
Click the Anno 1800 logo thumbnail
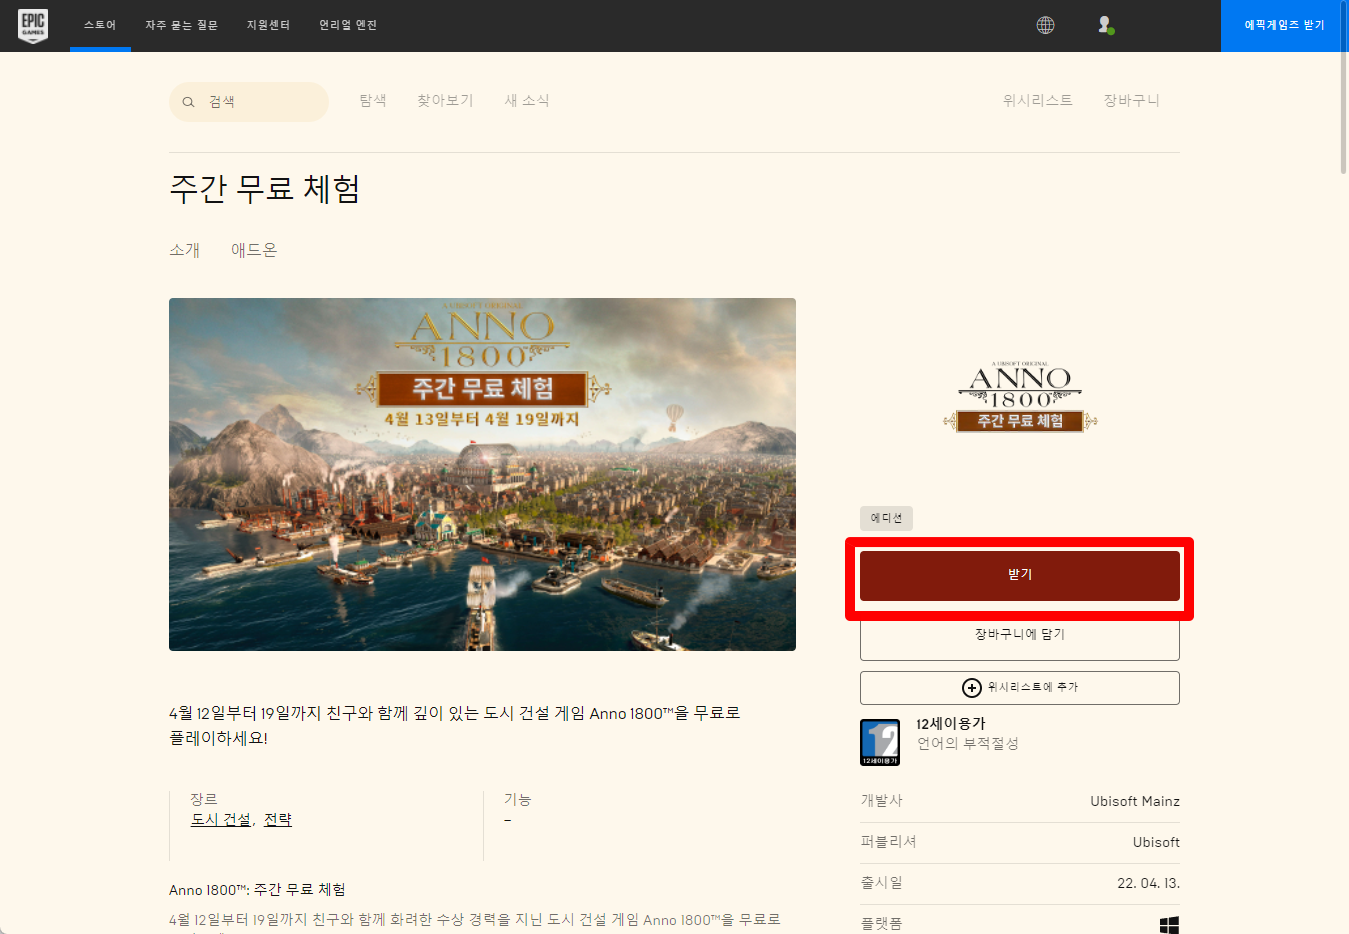(x=1020, y=398)
